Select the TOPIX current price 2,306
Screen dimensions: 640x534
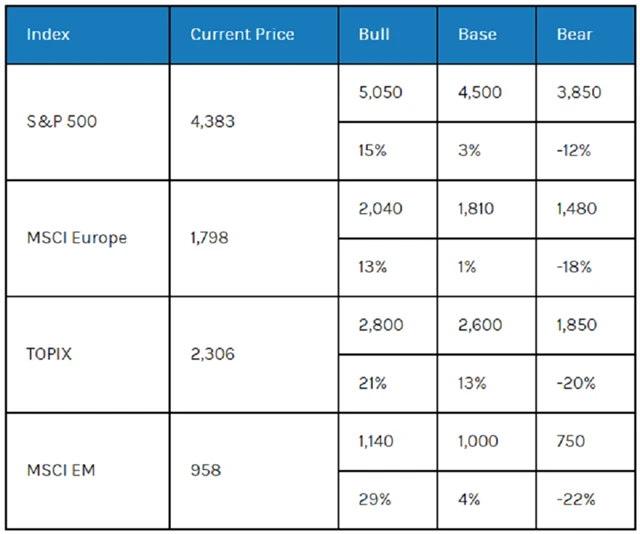212,354
